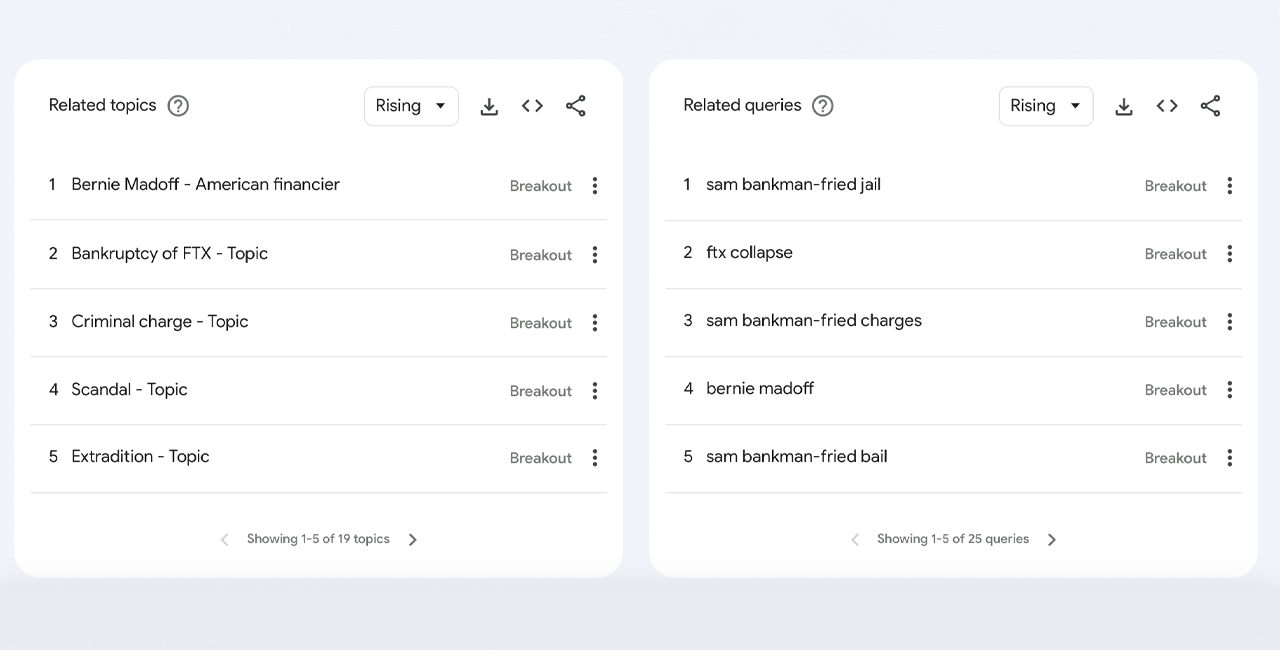Open more options for ftx collapse query
The width and height of the screenshot is (1280, 650).
1229,254
